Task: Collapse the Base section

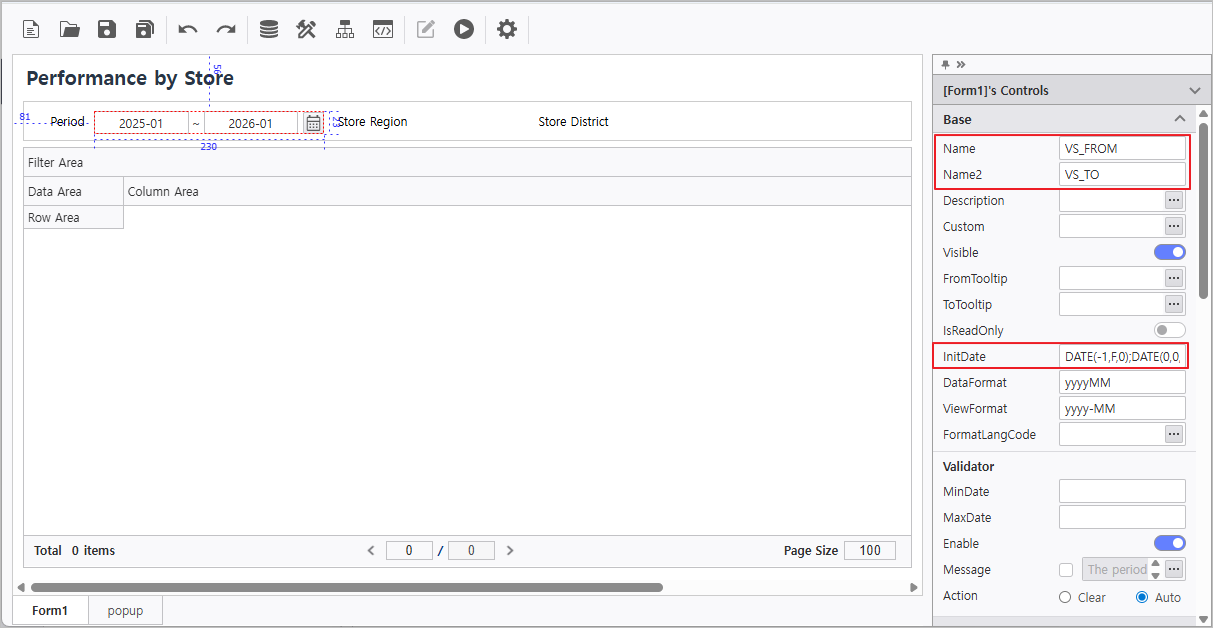Action: tap(1180, 119)
